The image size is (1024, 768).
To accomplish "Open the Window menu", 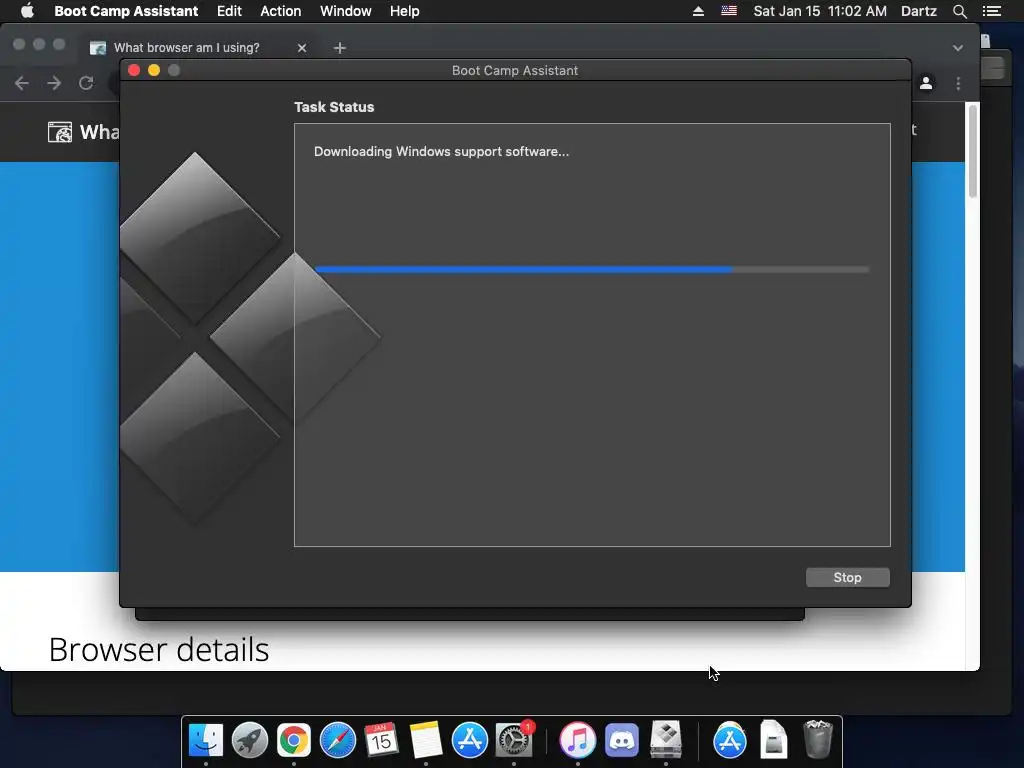I will (x=345, y=11).
